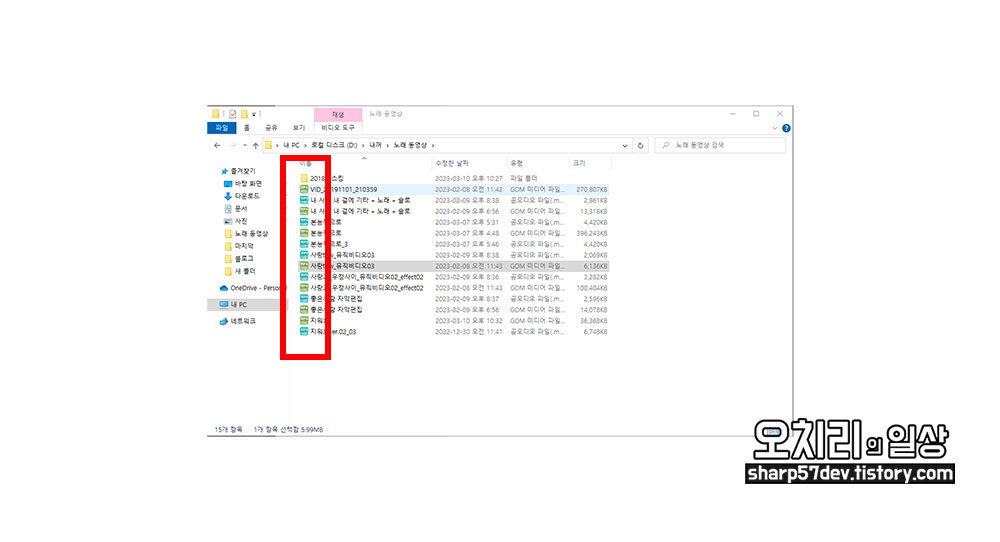The width and height of the screenshot is (1000, 542).
Task: Click folder icon at address bar start
Action: click(268, 145)
